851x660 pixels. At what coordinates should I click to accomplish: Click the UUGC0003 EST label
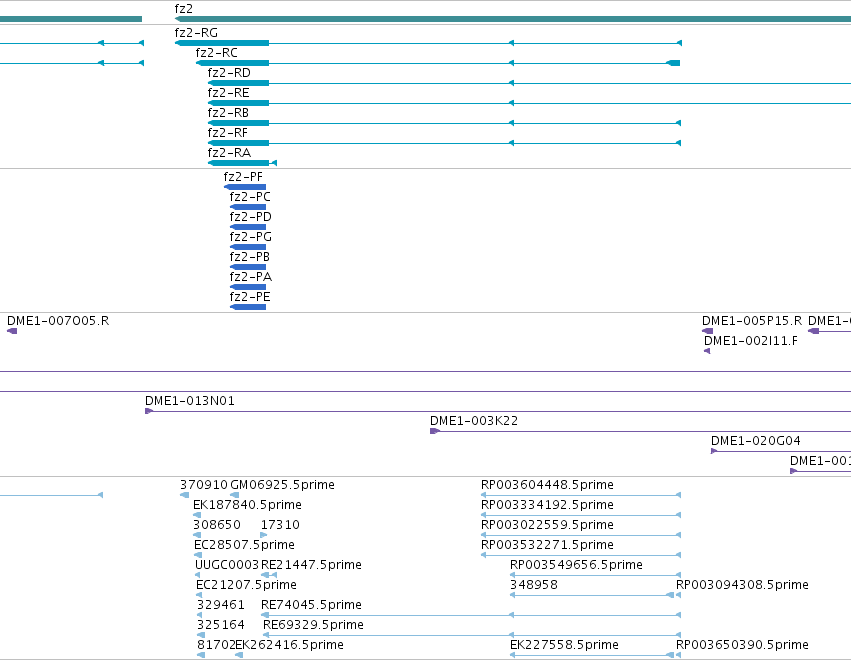[227, 565]
